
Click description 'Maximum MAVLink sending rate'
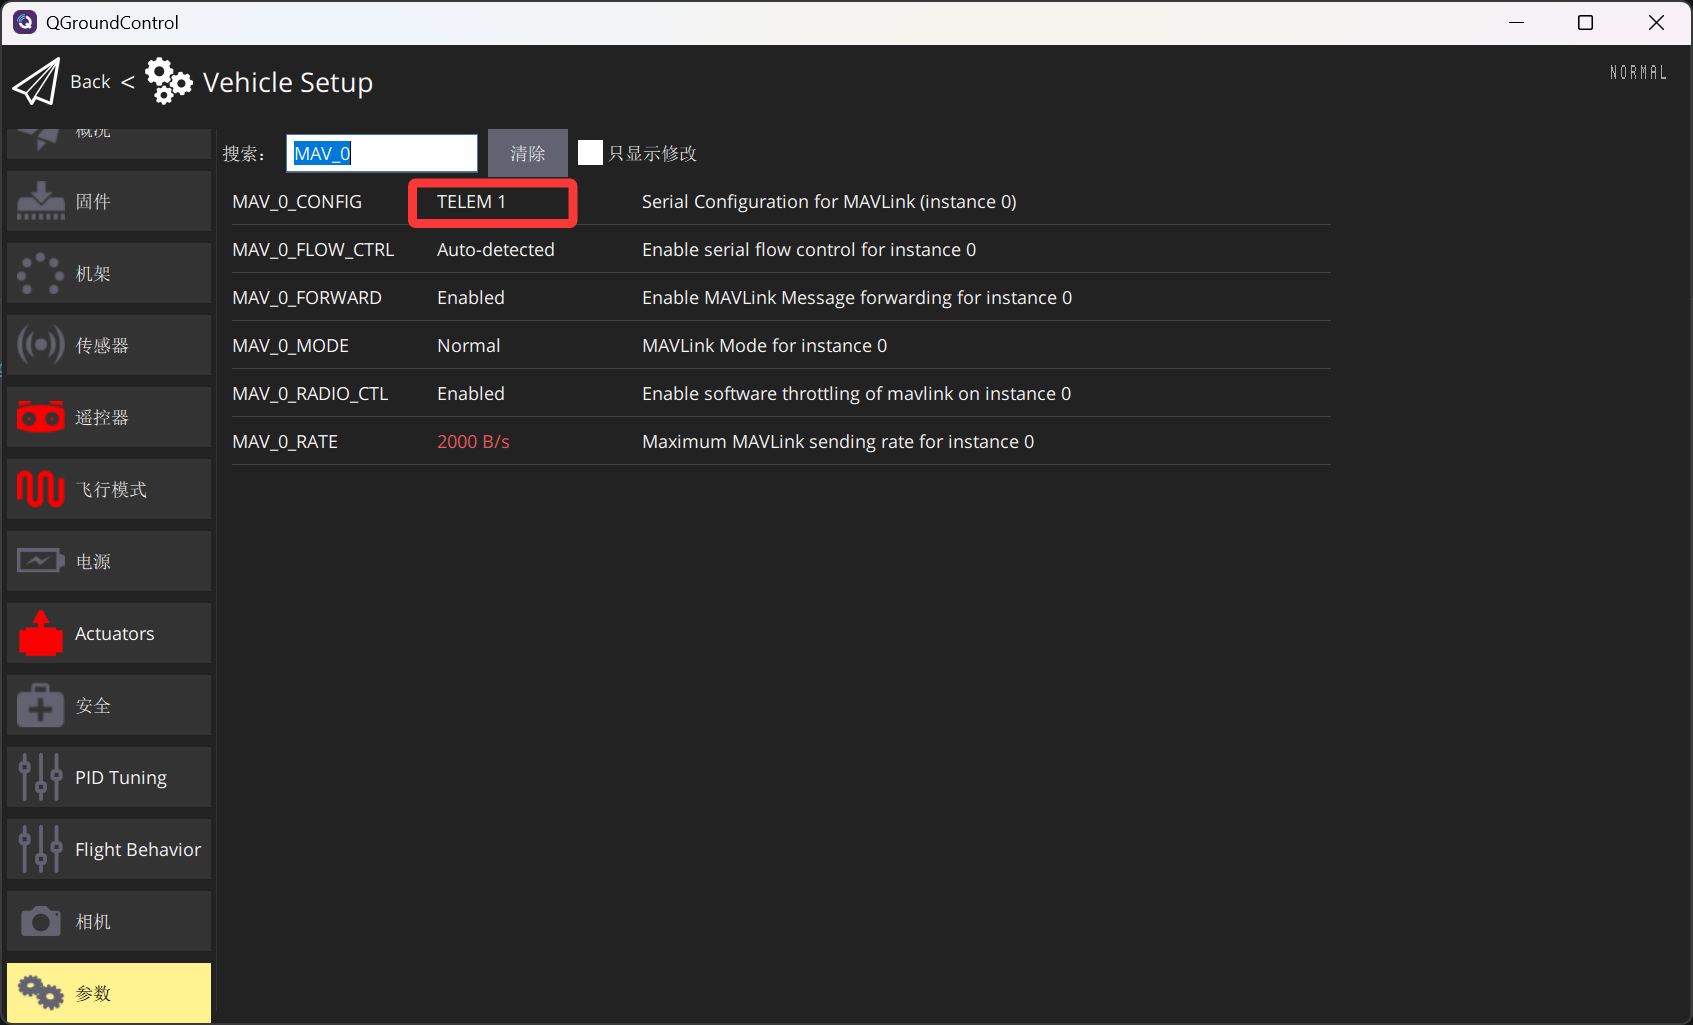pyautogui.click(x=838, y=442)
